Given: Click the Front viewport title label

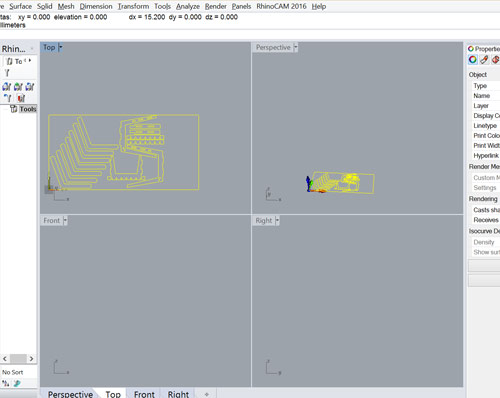Looking at the screenshot, I should [51, 220].
